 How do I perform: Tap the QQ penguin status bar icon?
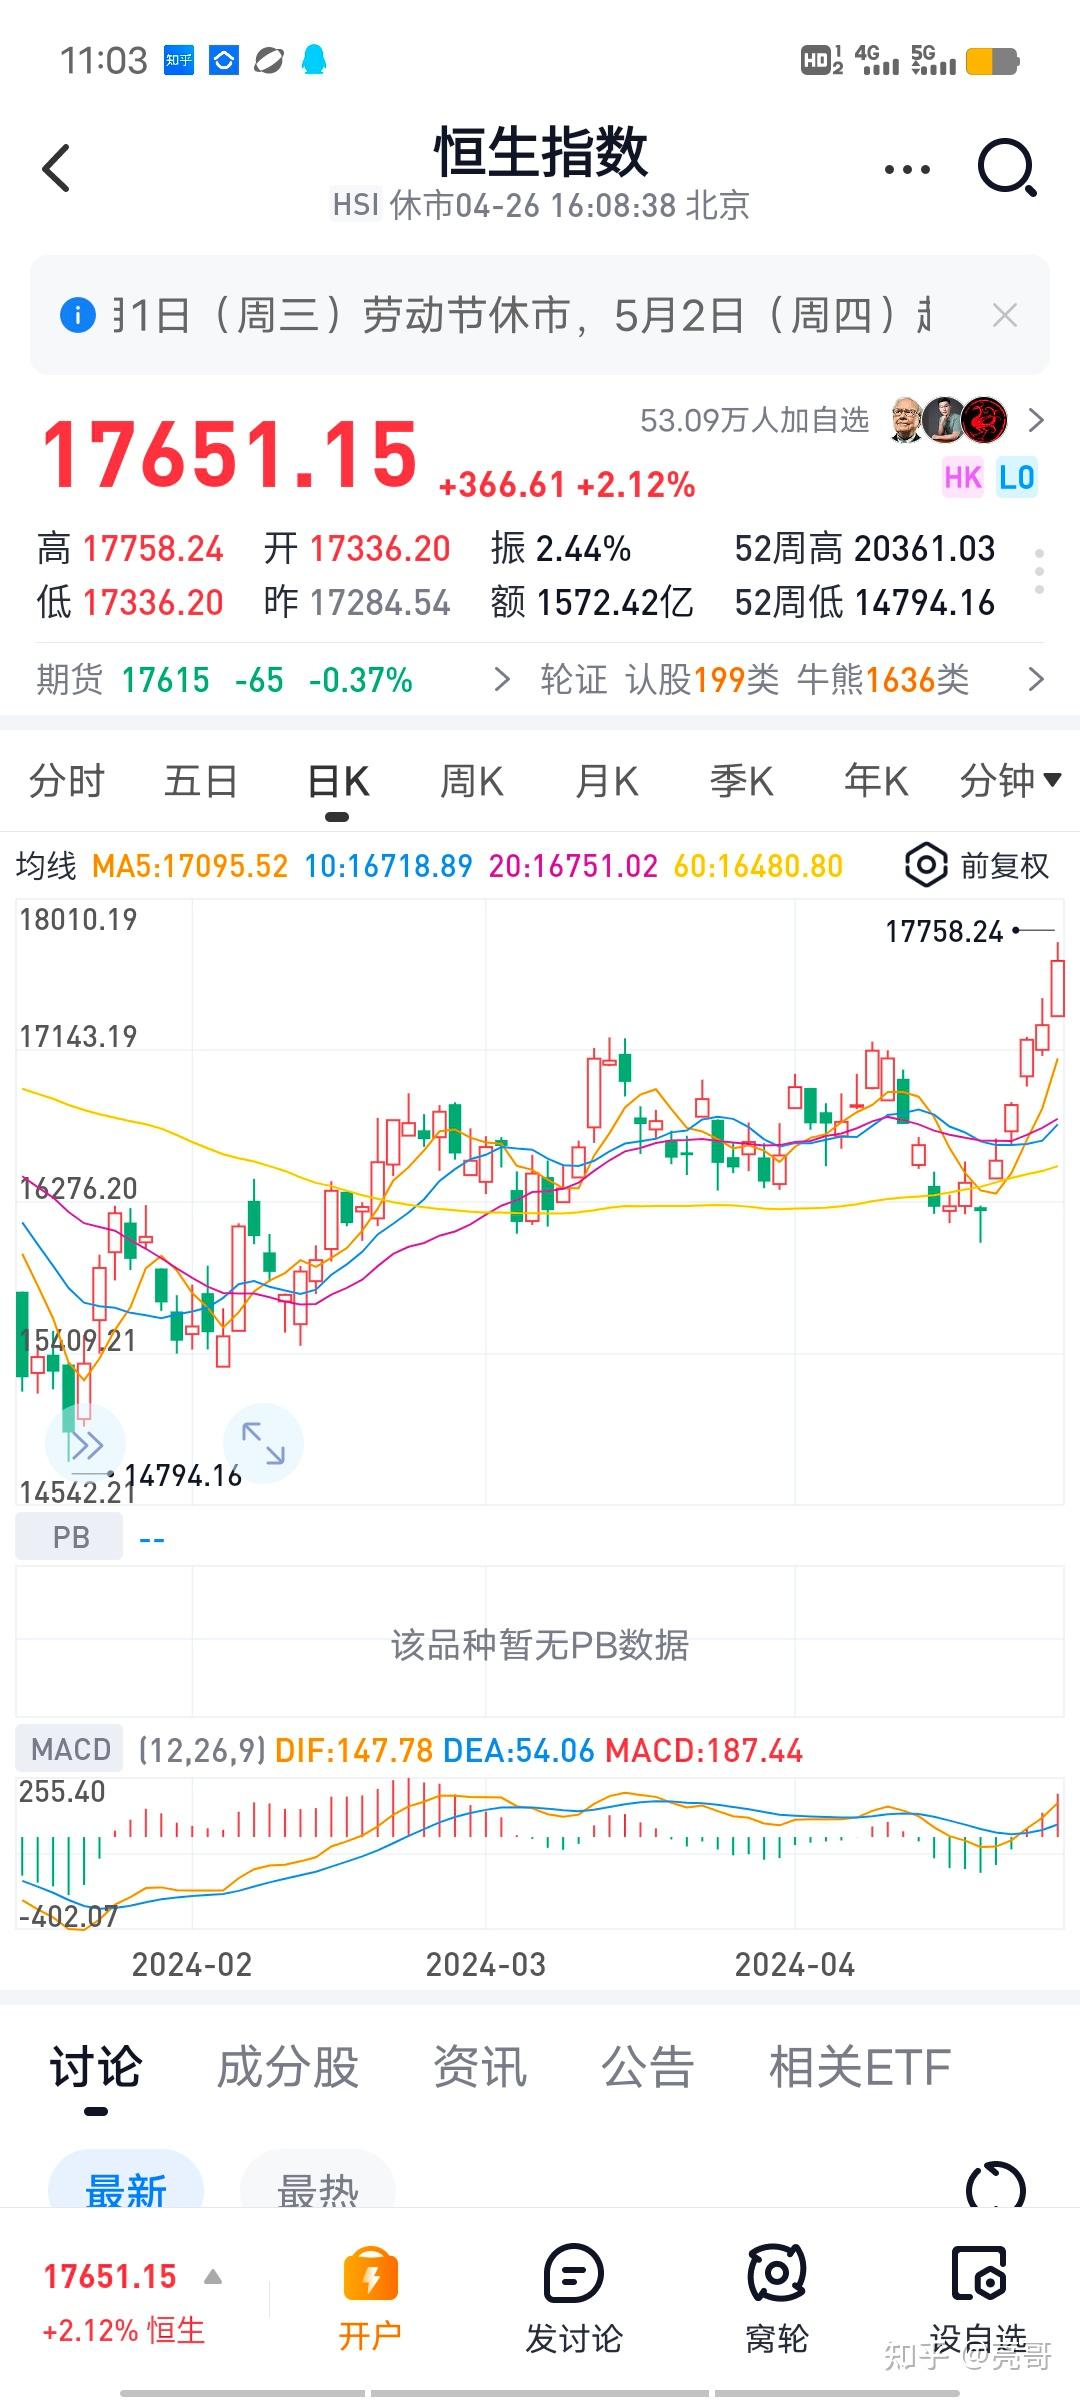pos(314,60)
